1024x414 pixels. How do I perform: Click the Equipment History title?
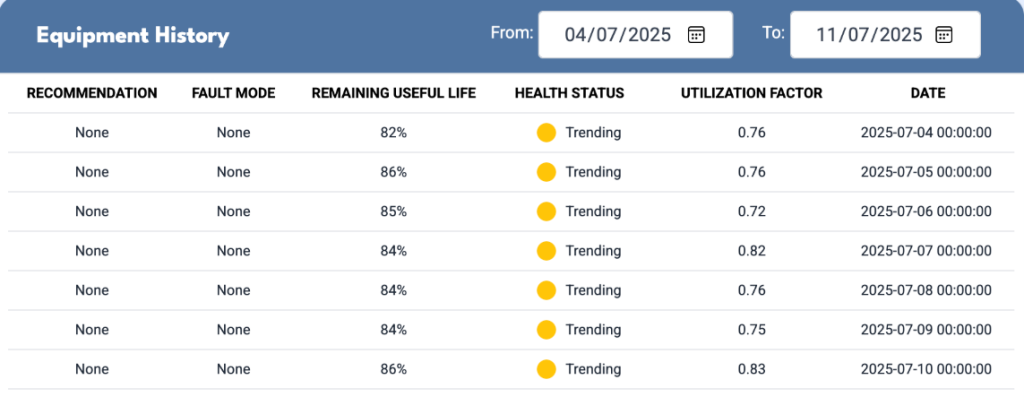133,35
